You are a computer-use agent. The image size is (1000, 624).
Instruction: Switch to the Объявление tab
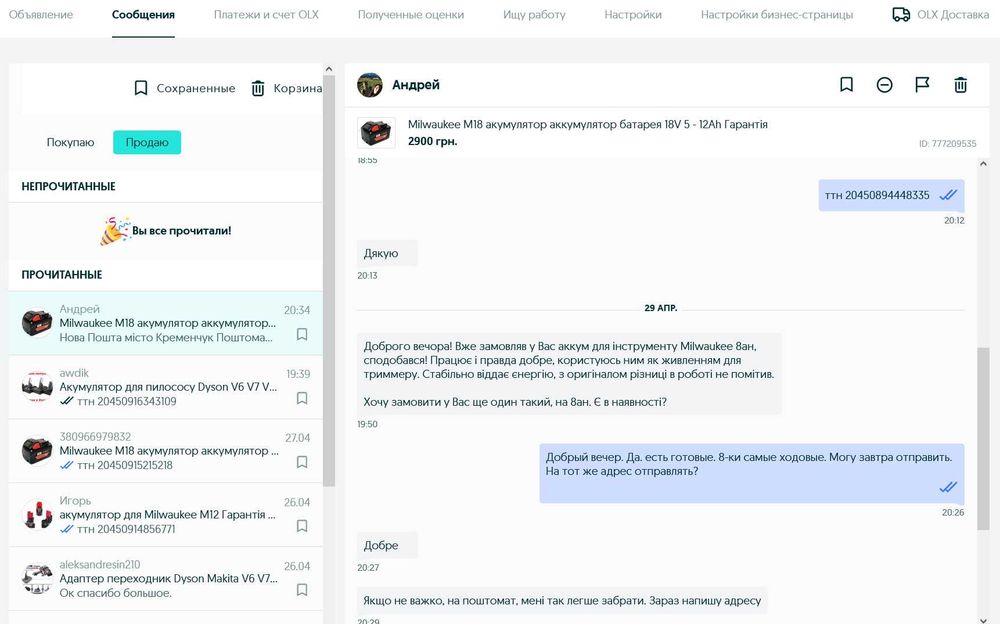[41, 15]
